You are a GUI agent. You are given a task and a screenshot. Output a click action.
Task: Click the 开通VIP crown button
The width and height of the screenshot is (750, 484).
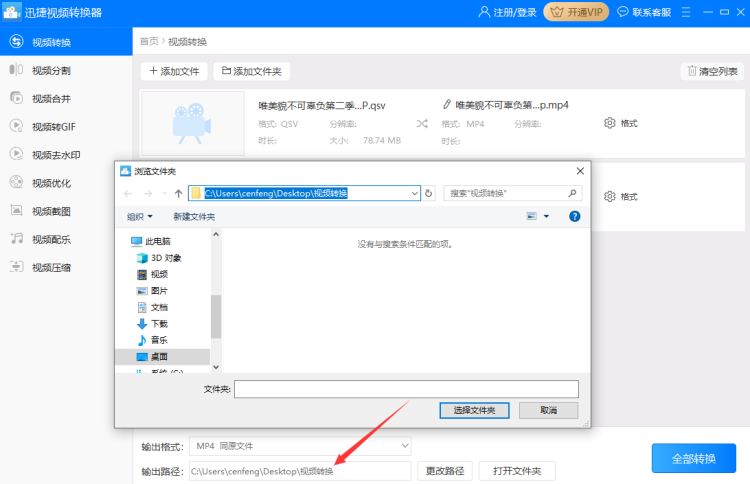tap(576, 12)
